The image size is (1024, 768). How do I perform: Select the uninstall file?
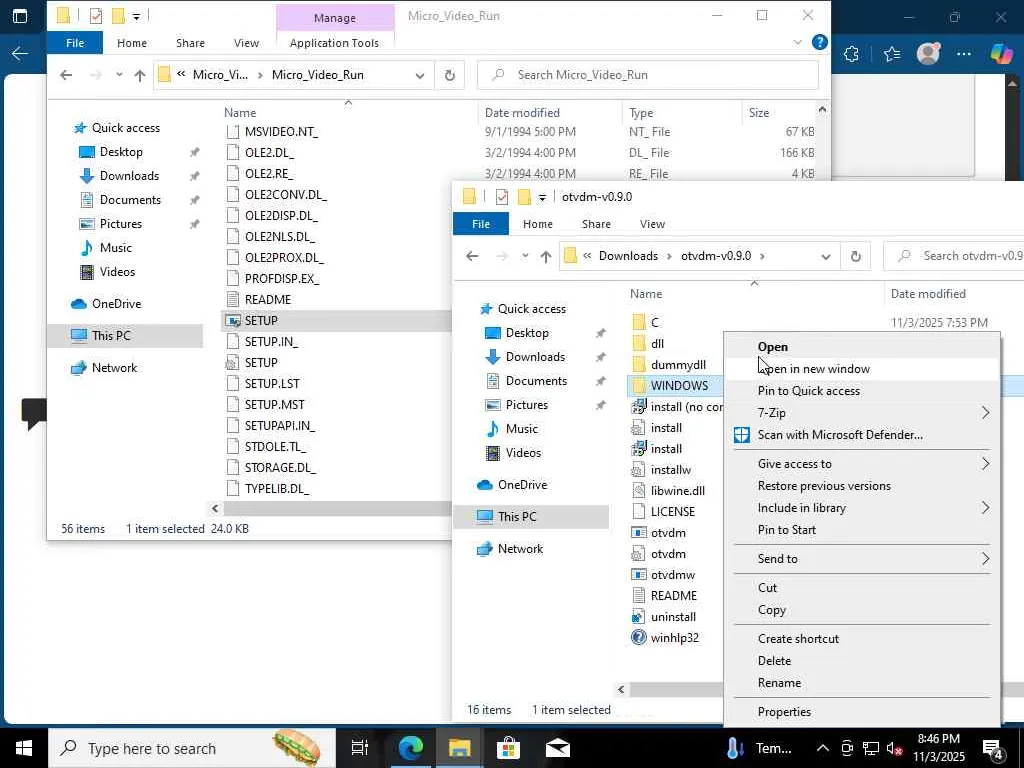point(673,616)
